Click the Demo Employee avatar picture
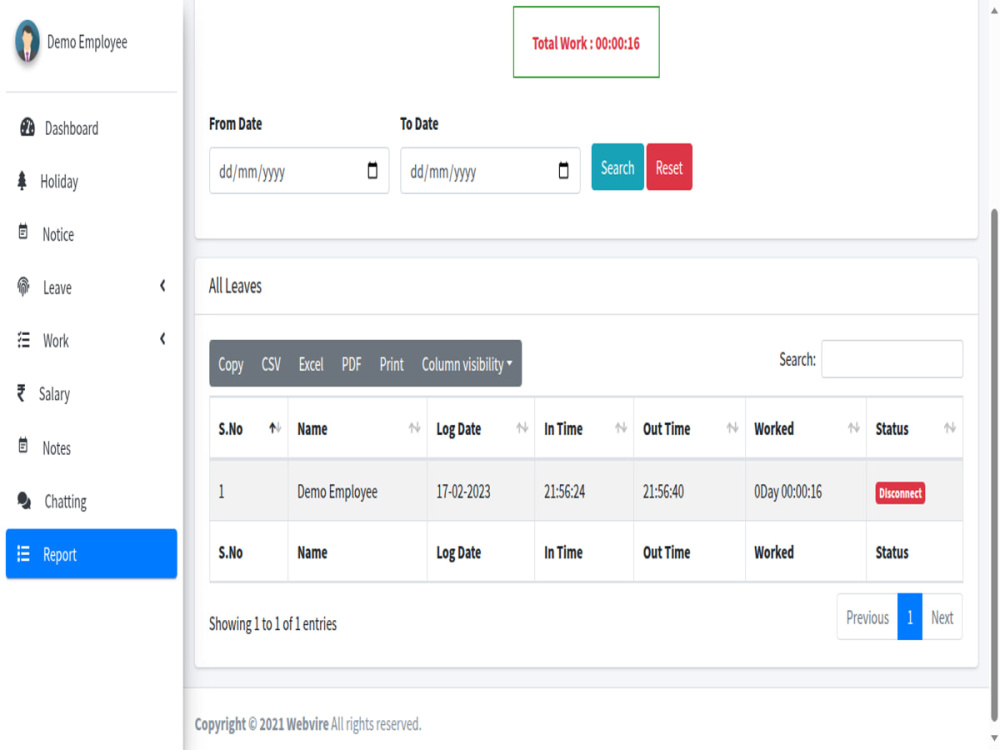This screenshot has height=750, width=1000. 27,41
